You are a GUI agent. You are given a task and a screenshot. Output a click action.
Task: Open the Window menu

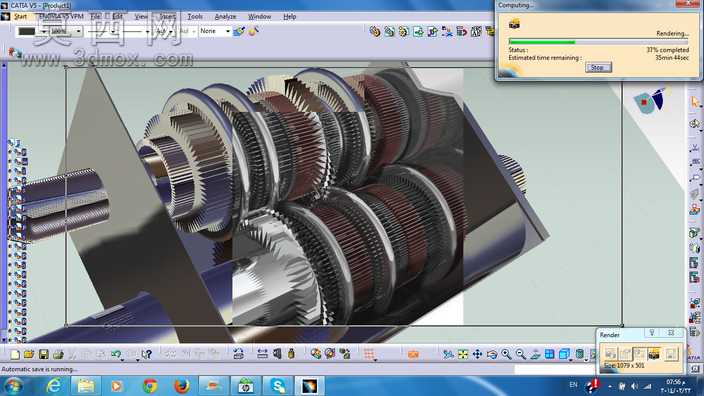click(x=260, y=16)
